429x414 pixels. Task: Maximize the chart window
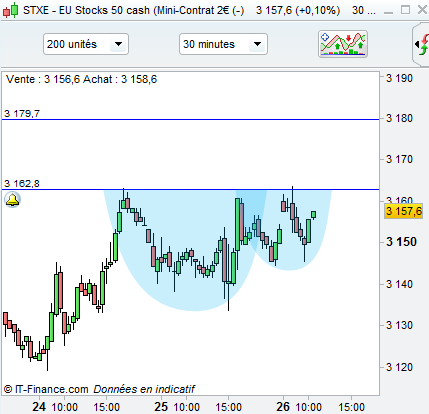(405, 10)
